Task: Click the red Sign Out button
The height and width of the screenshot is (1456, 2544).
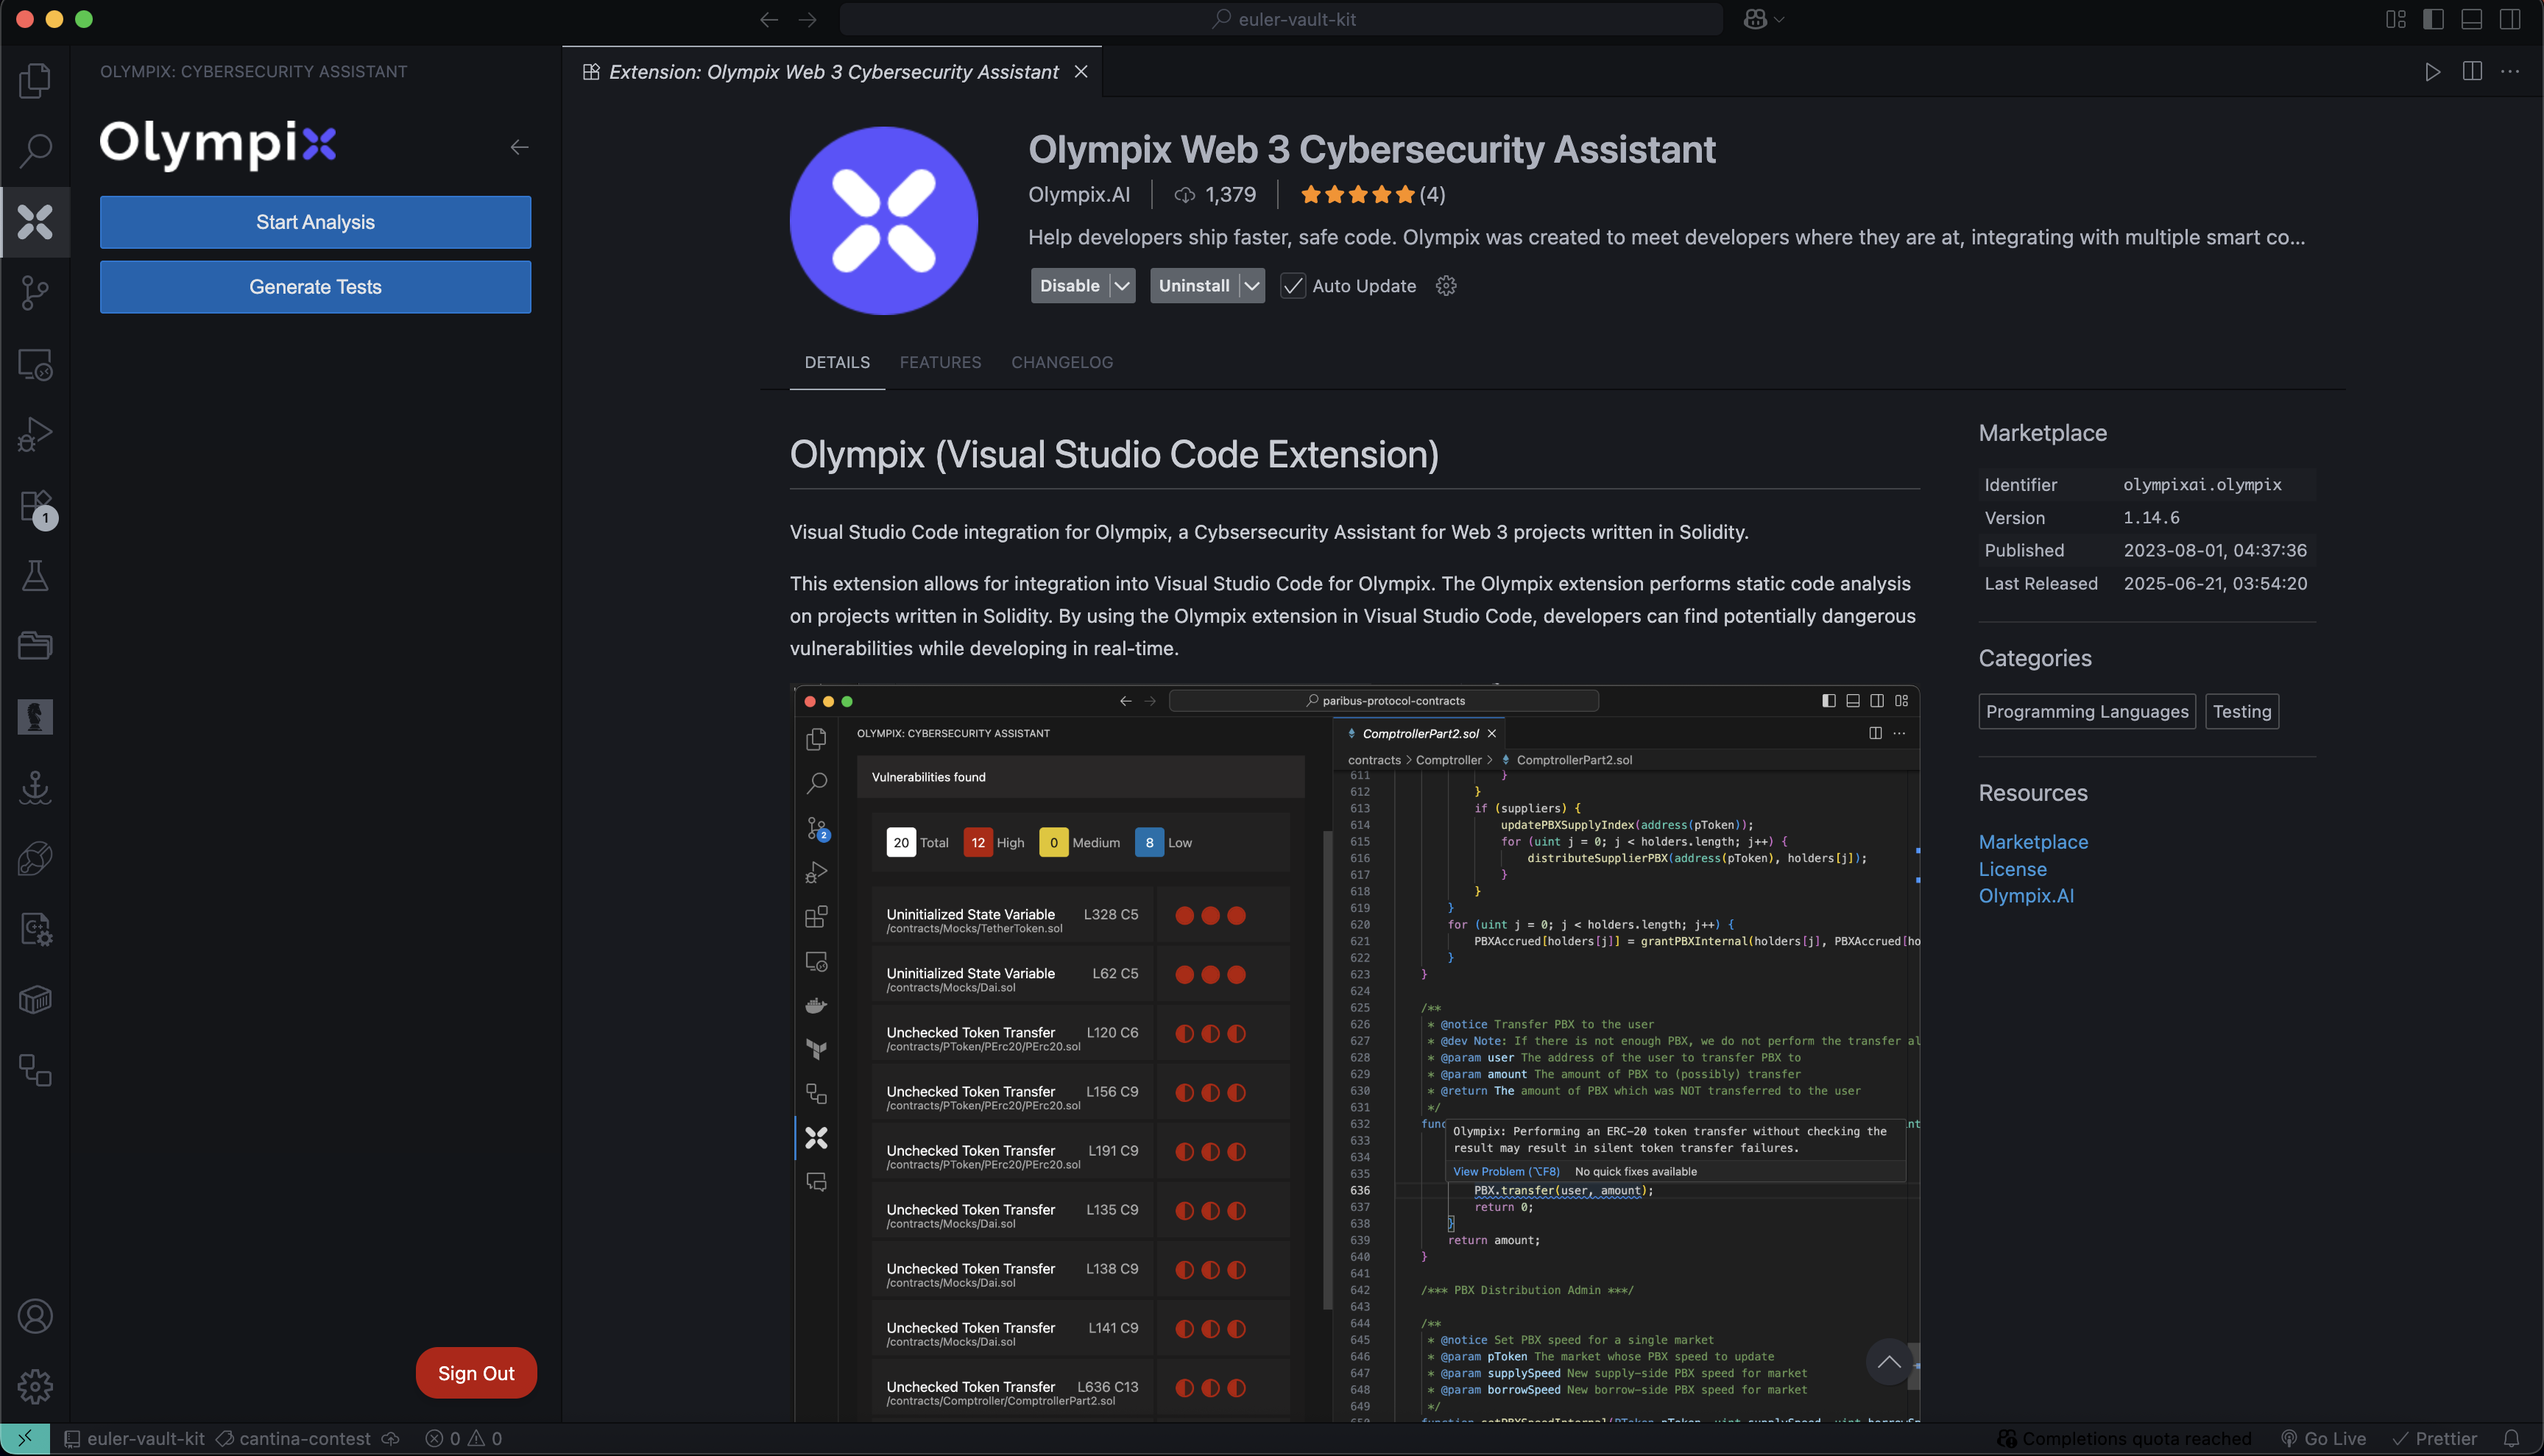Action: (476, 1373)
